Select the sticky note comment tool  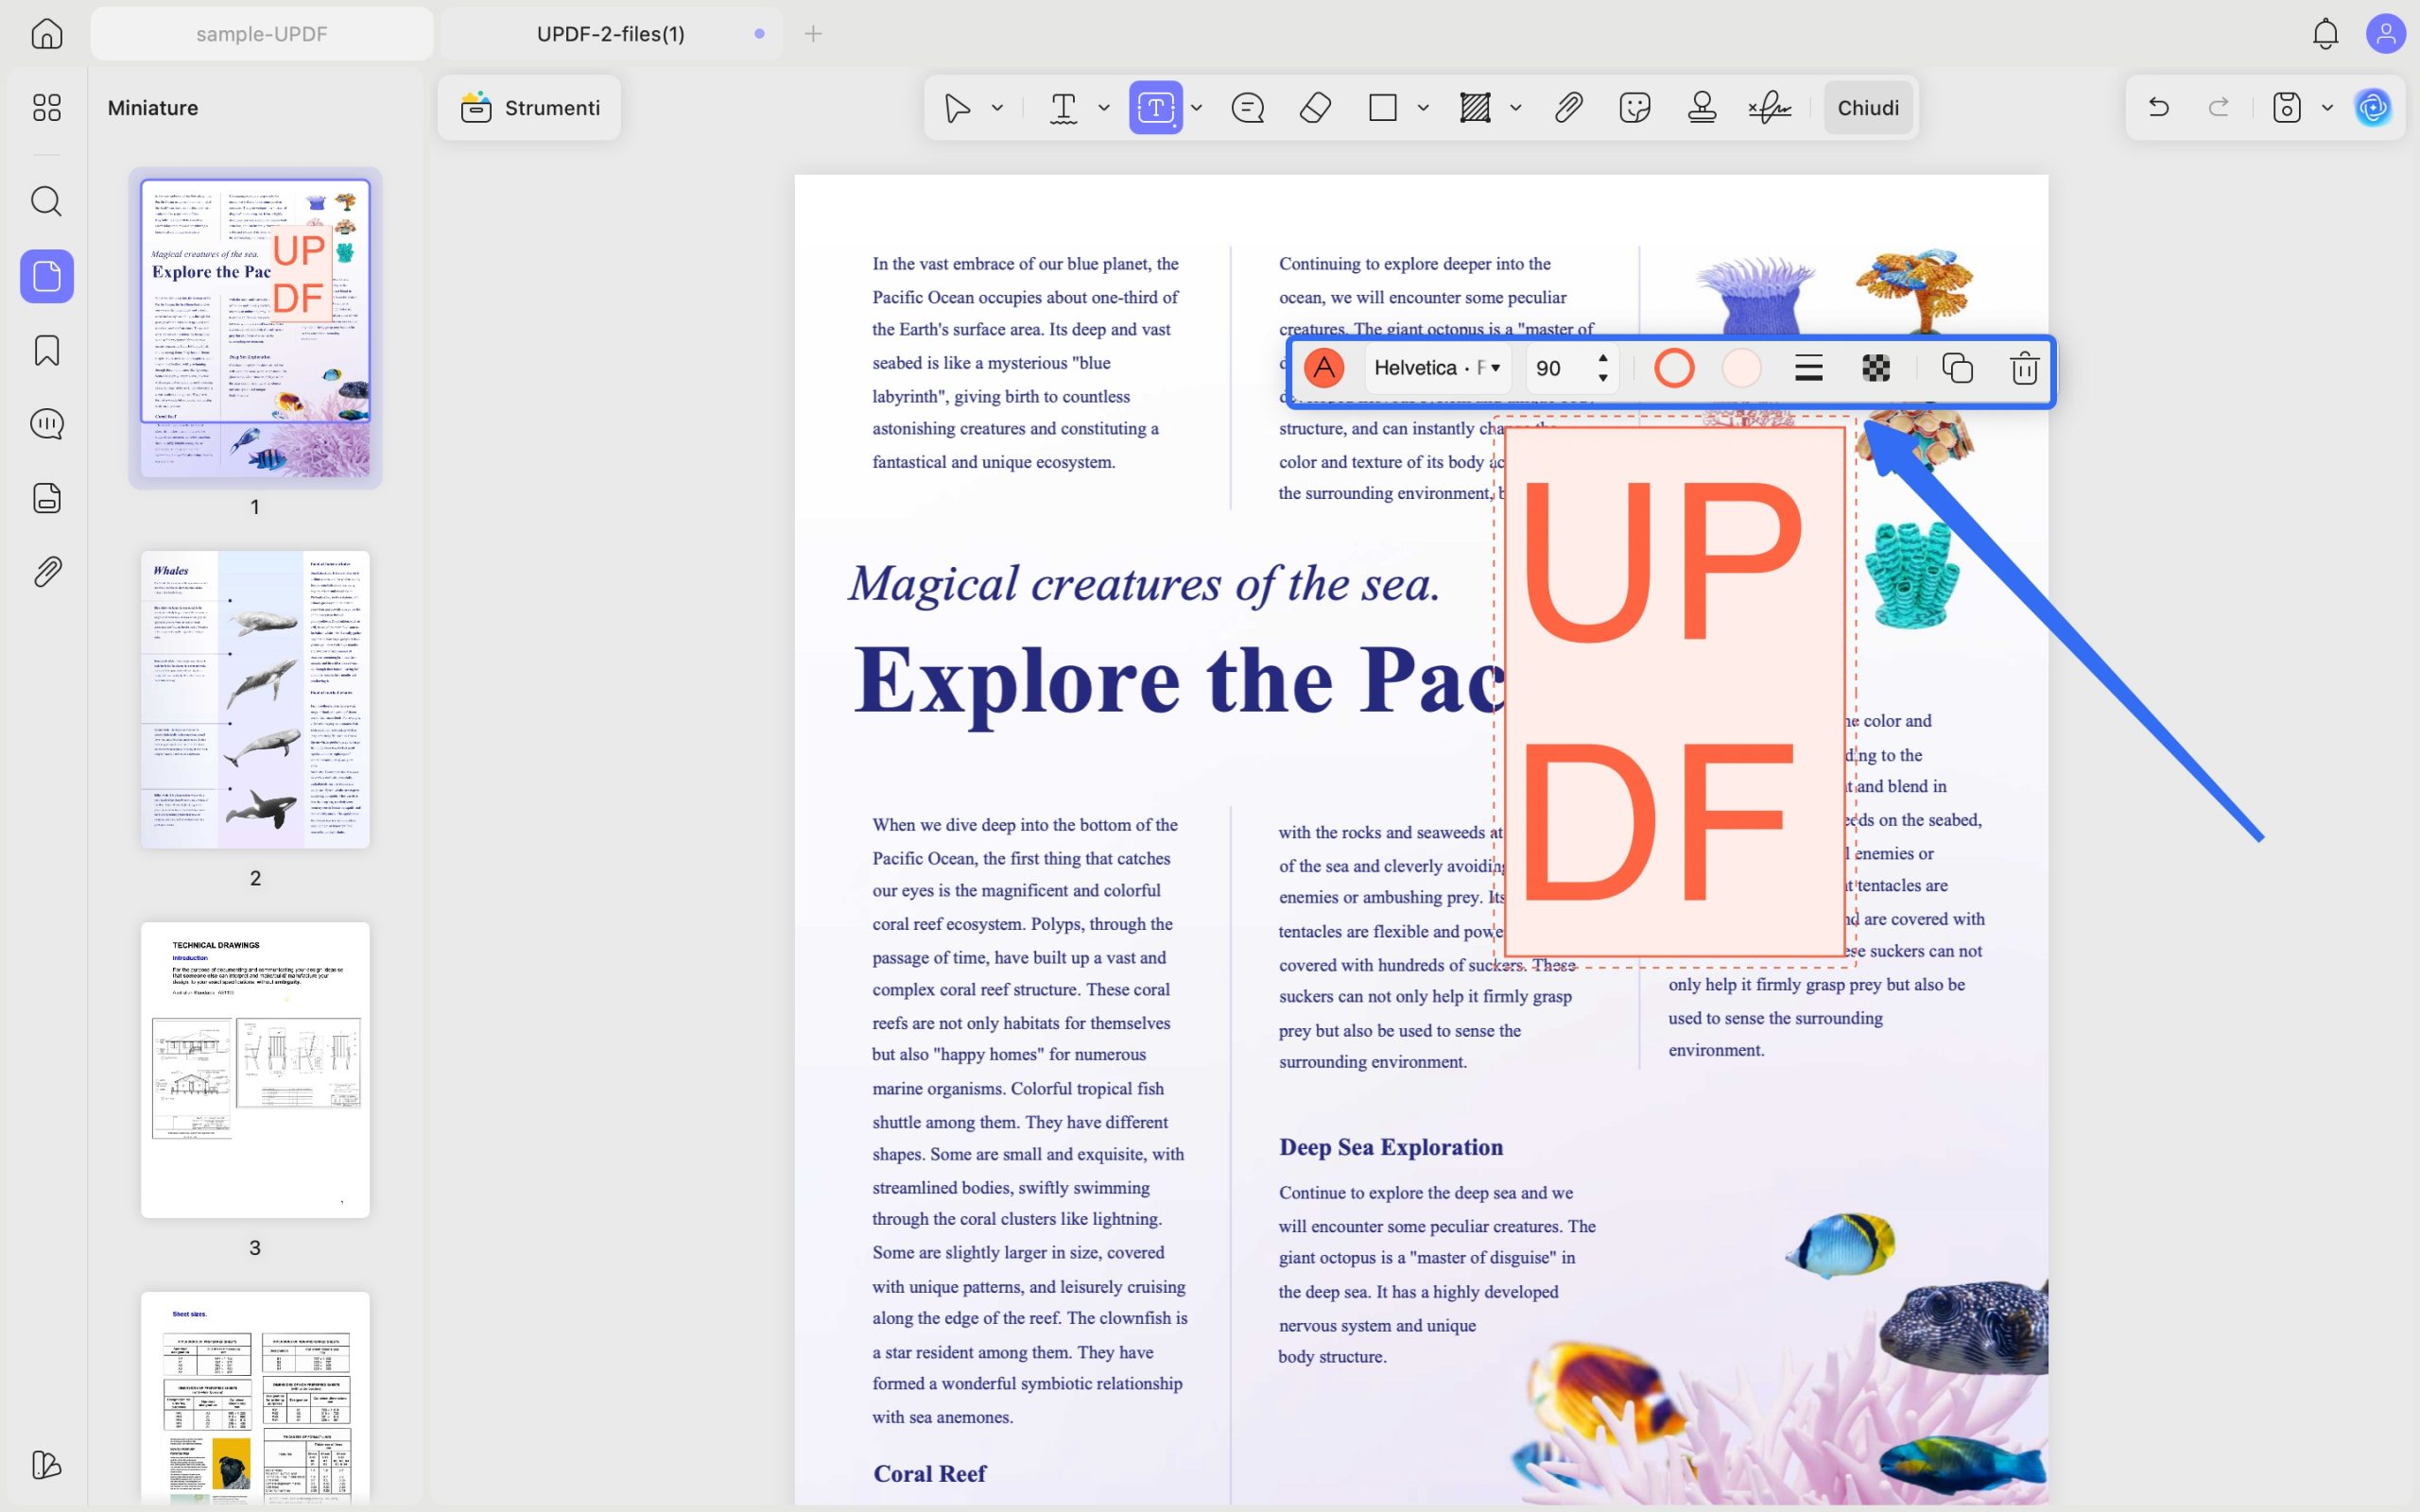click(1248, 107)
